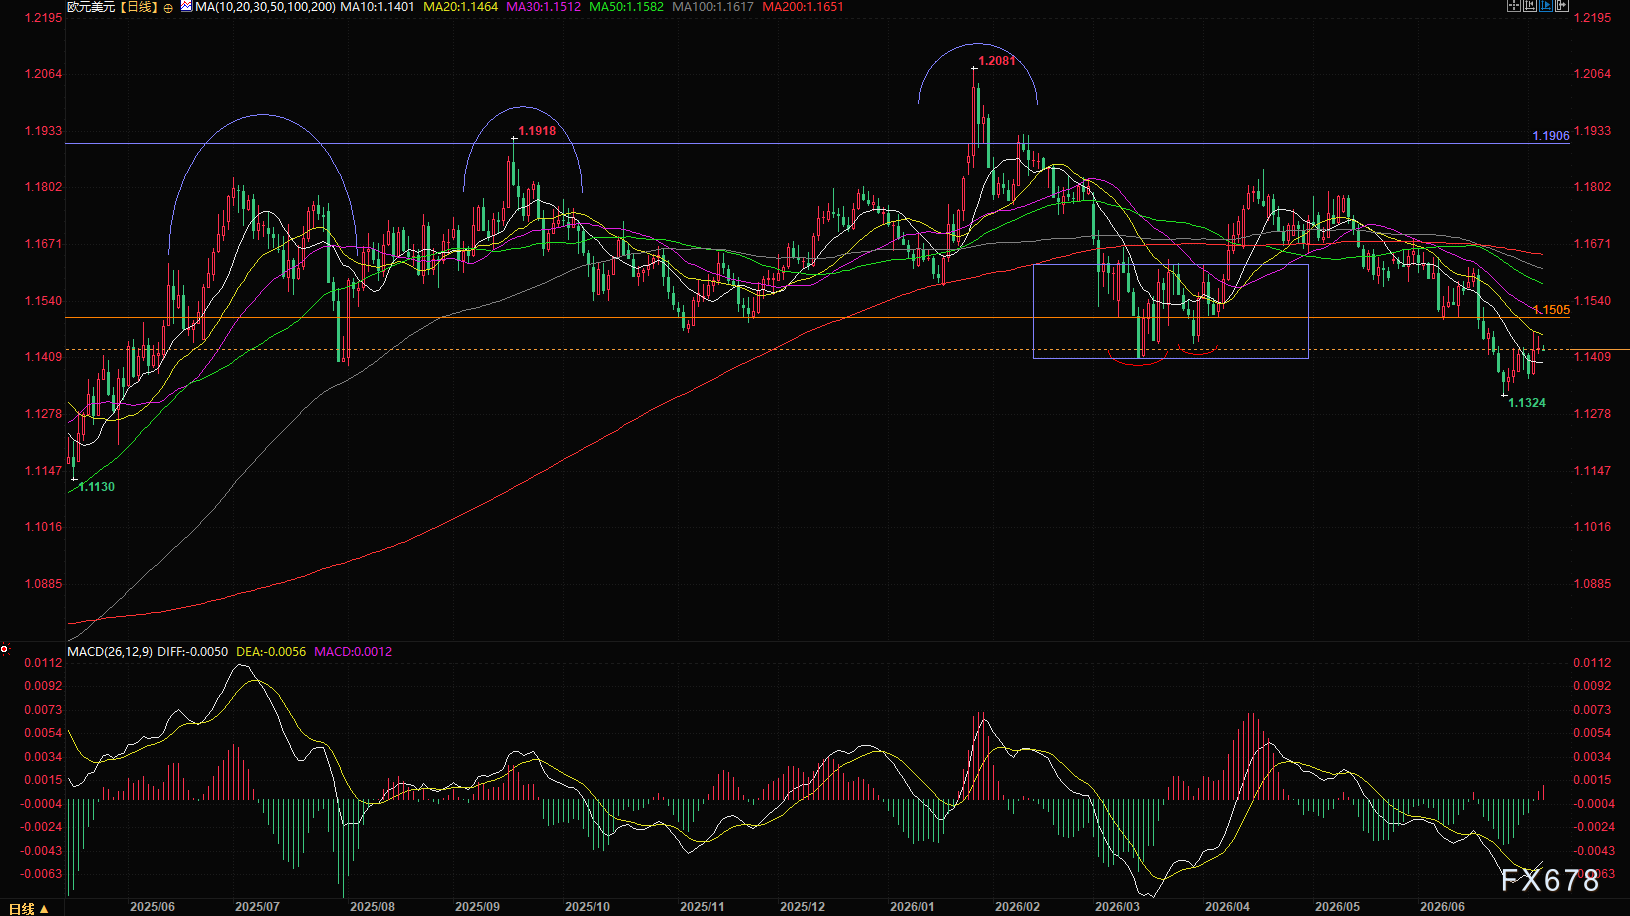Select the 1.1505 horizontal line label
Viewport: 1630px width, 916px height.
(1551, 310)
